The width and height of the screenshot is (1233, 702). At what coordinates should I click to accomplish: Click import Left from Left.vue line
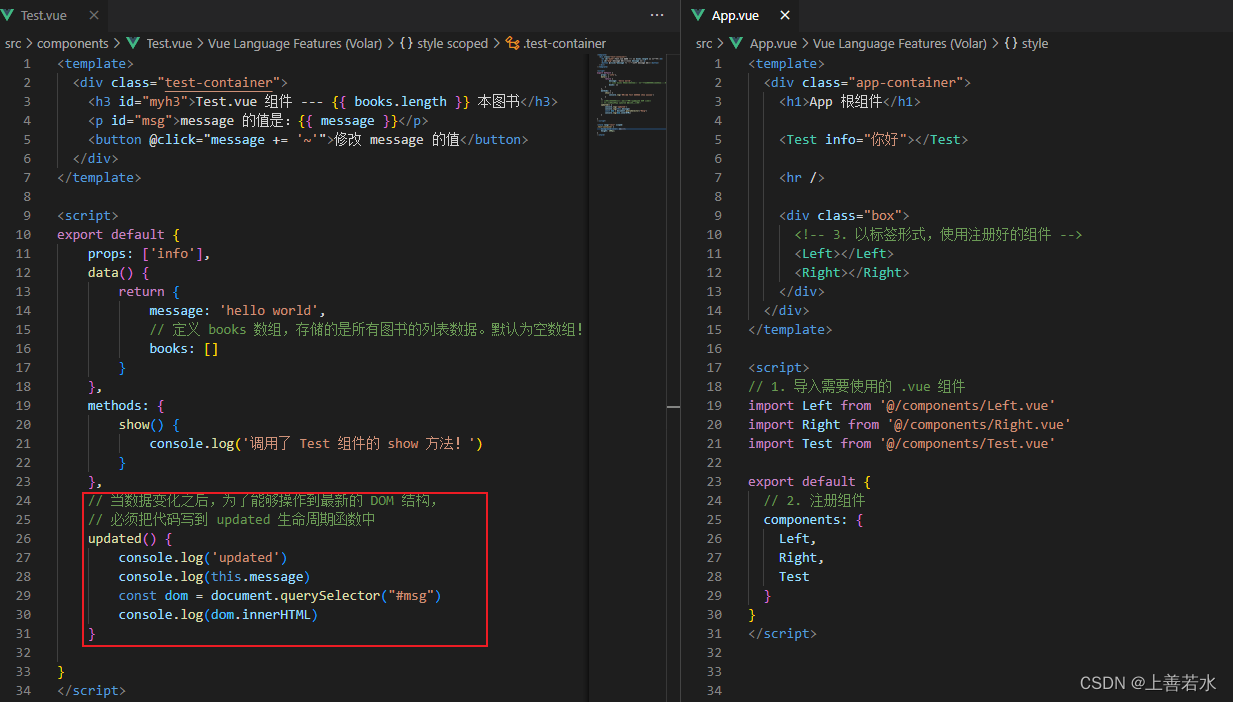point(902,405)
